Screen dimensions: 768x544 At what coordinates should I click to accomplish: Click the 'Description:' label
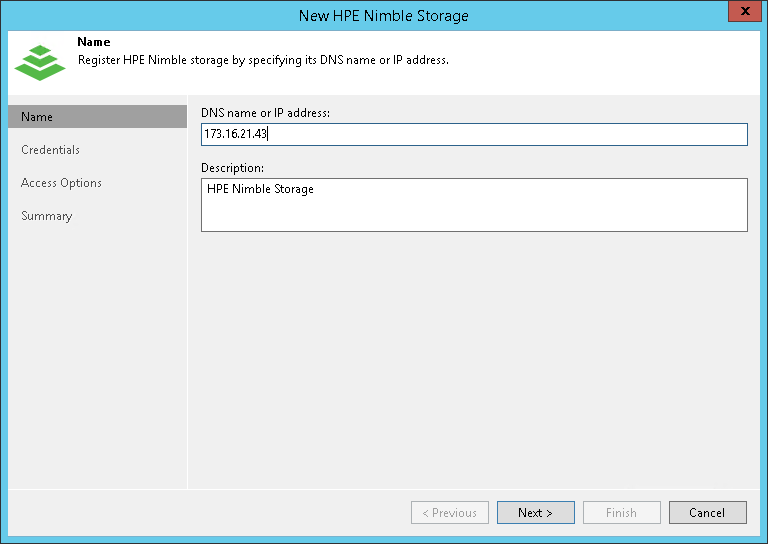pos(232,168)
